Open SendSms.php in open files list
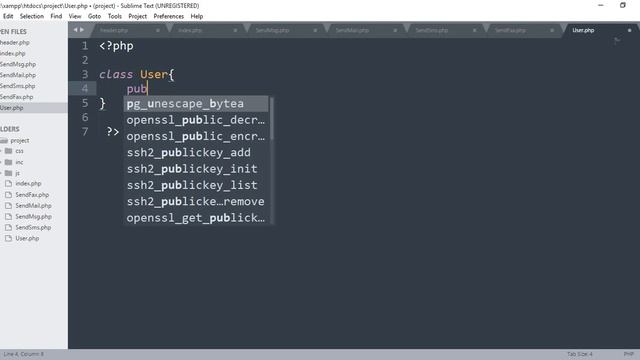 (x=18, y=86)
